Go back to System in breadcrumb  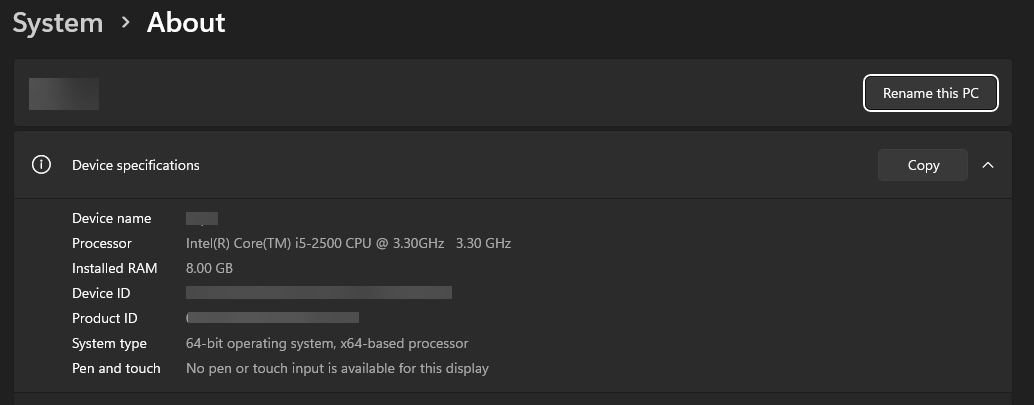[x=58, y=23]
